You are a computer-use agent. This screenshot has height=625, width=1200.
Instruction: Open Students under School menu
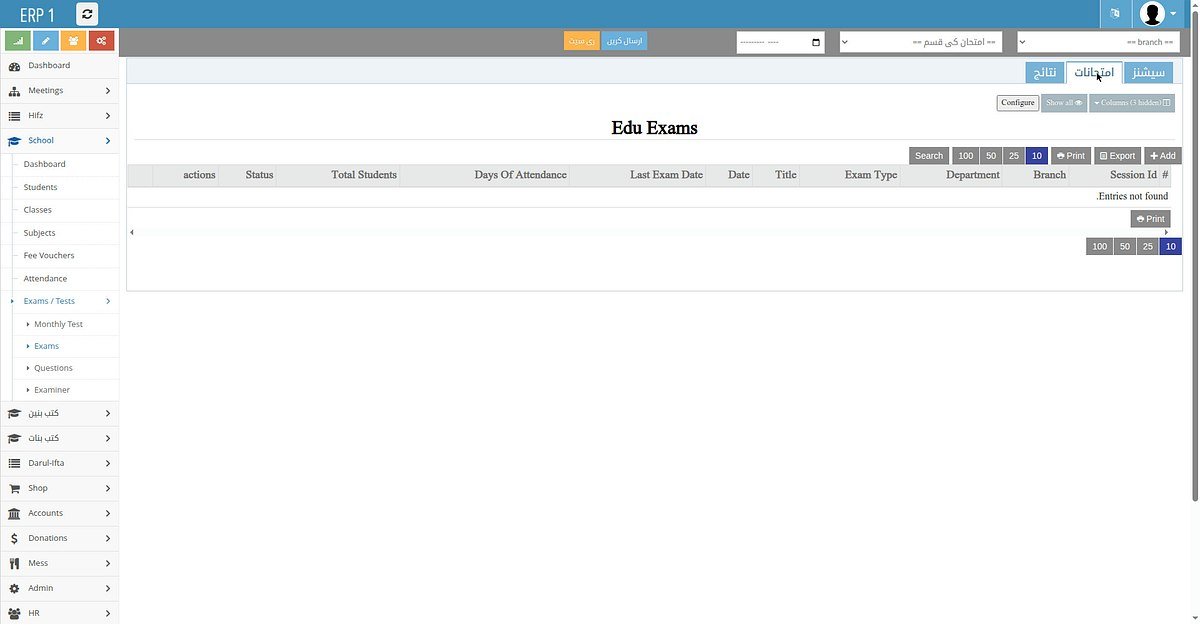[40, 187]
